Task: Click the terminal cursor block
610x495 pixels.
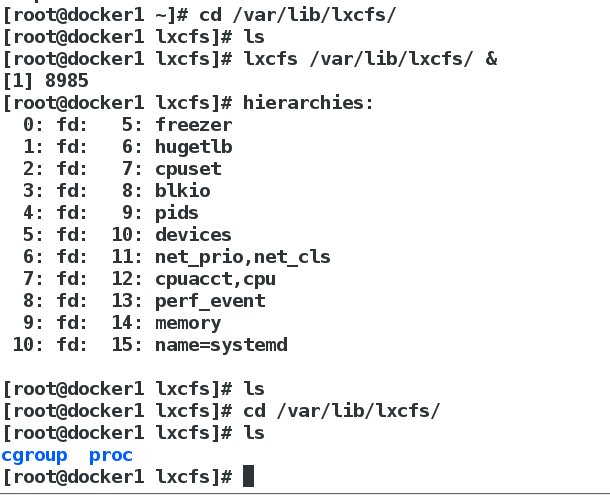Action: (x=248, y=476)
